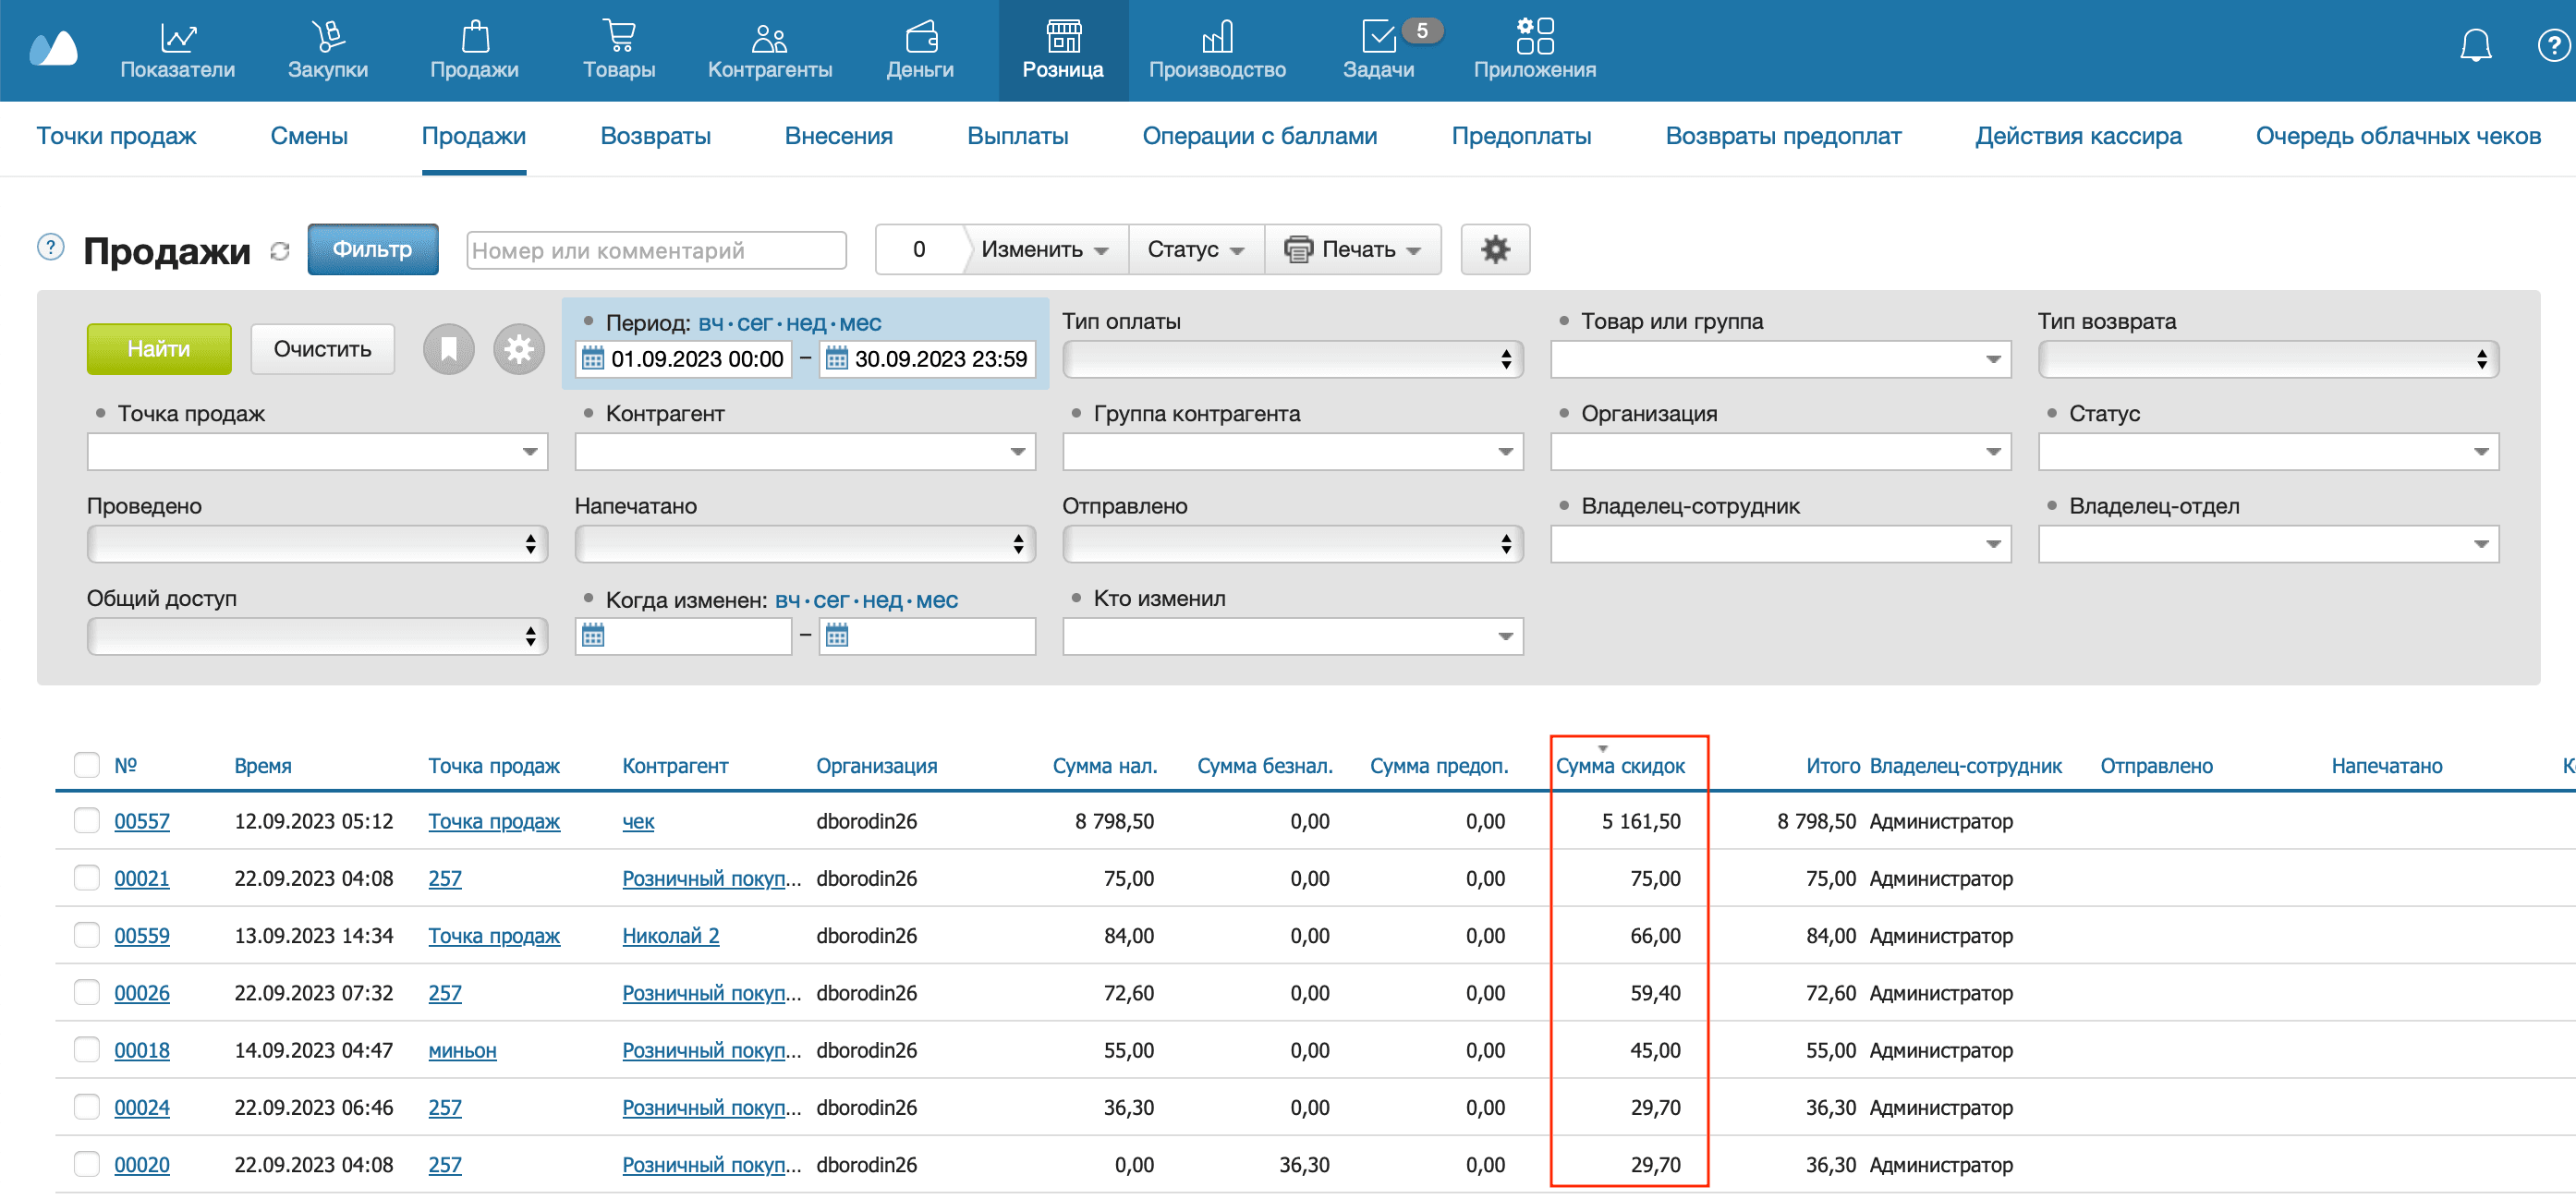Image resolution: width=2576 pixels, height=1199 pixels.
Task: Open table settings gear button
Action: (x=1494, y=249)
